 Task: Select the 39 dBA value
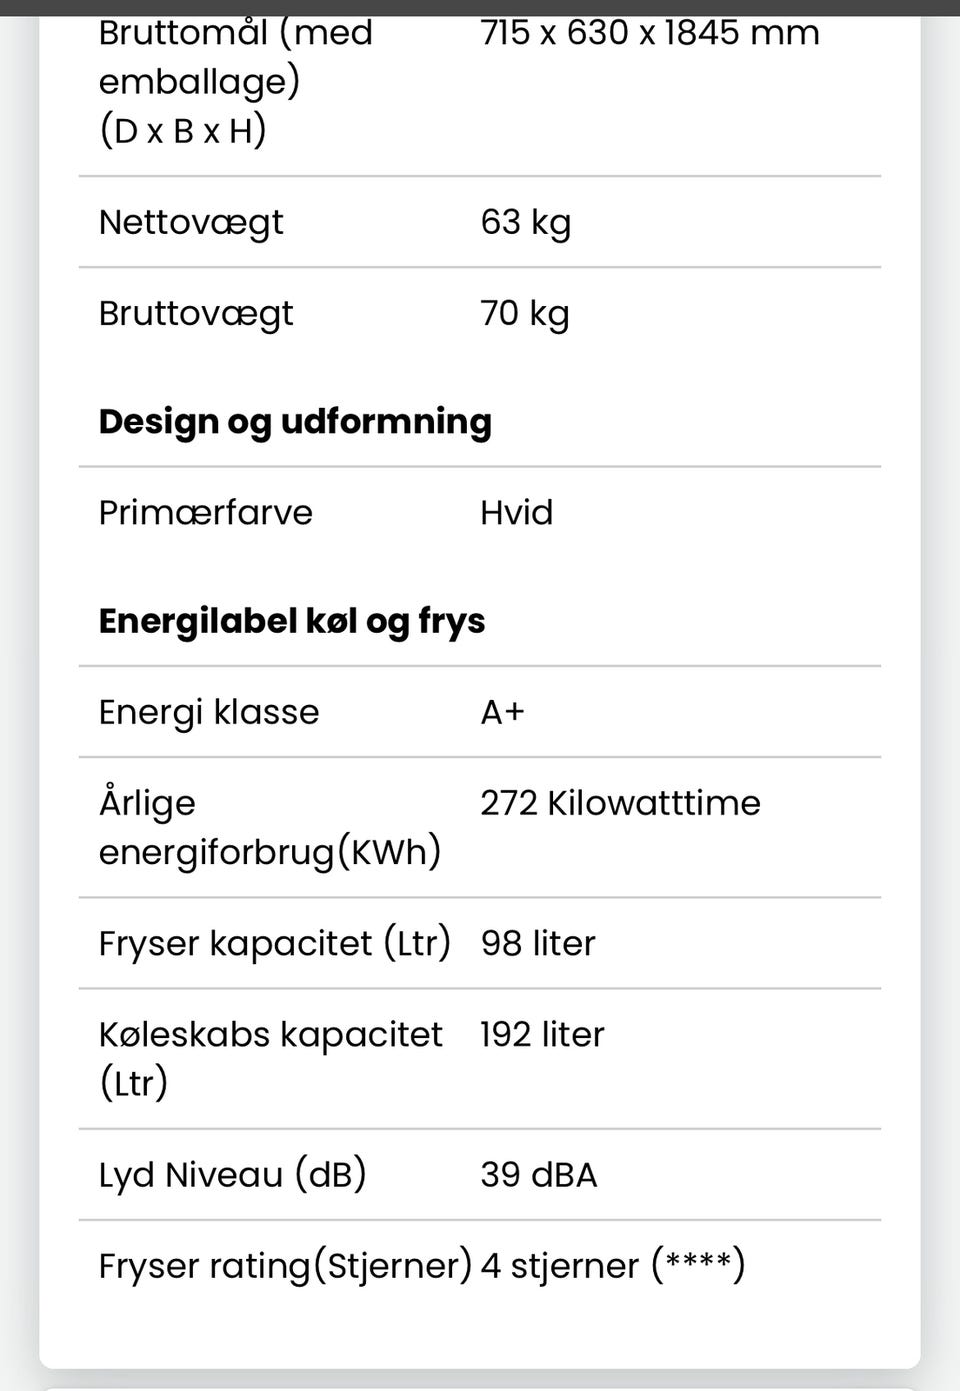[x=538, y=1174]
